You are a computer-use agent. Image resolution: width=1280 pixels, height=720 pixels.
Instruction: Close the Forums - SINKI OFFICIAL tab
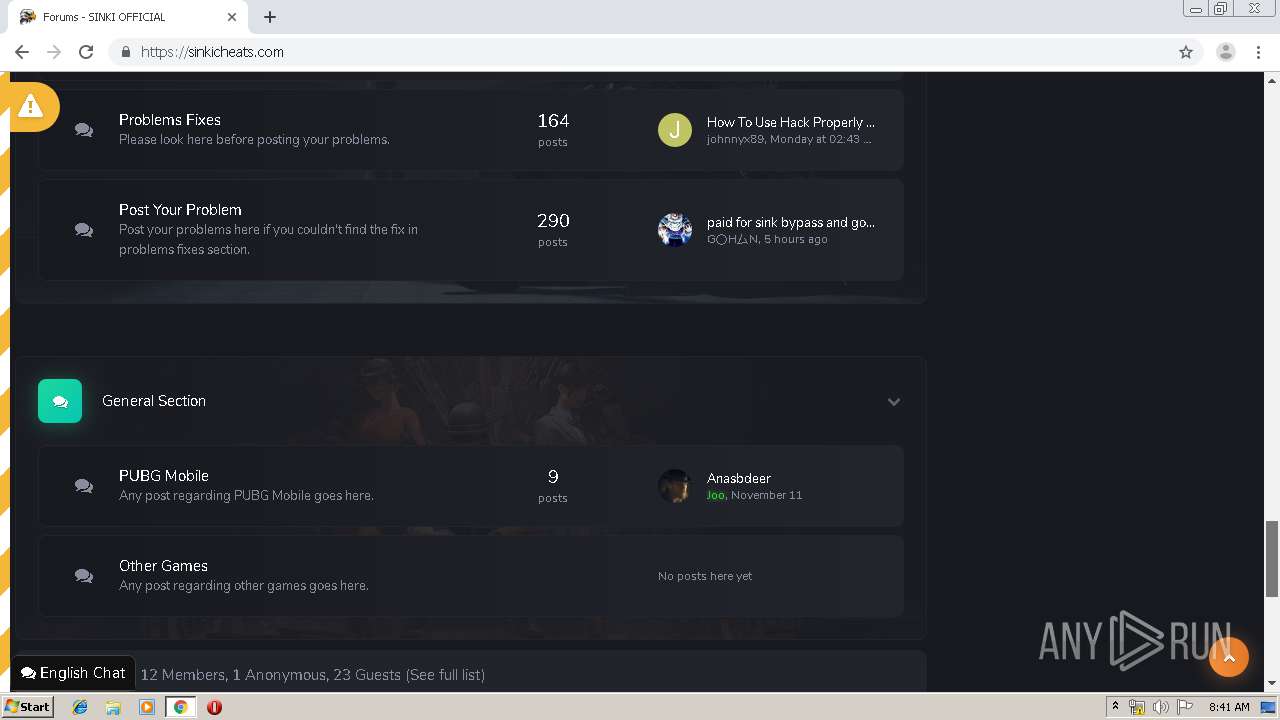(232, 17)
